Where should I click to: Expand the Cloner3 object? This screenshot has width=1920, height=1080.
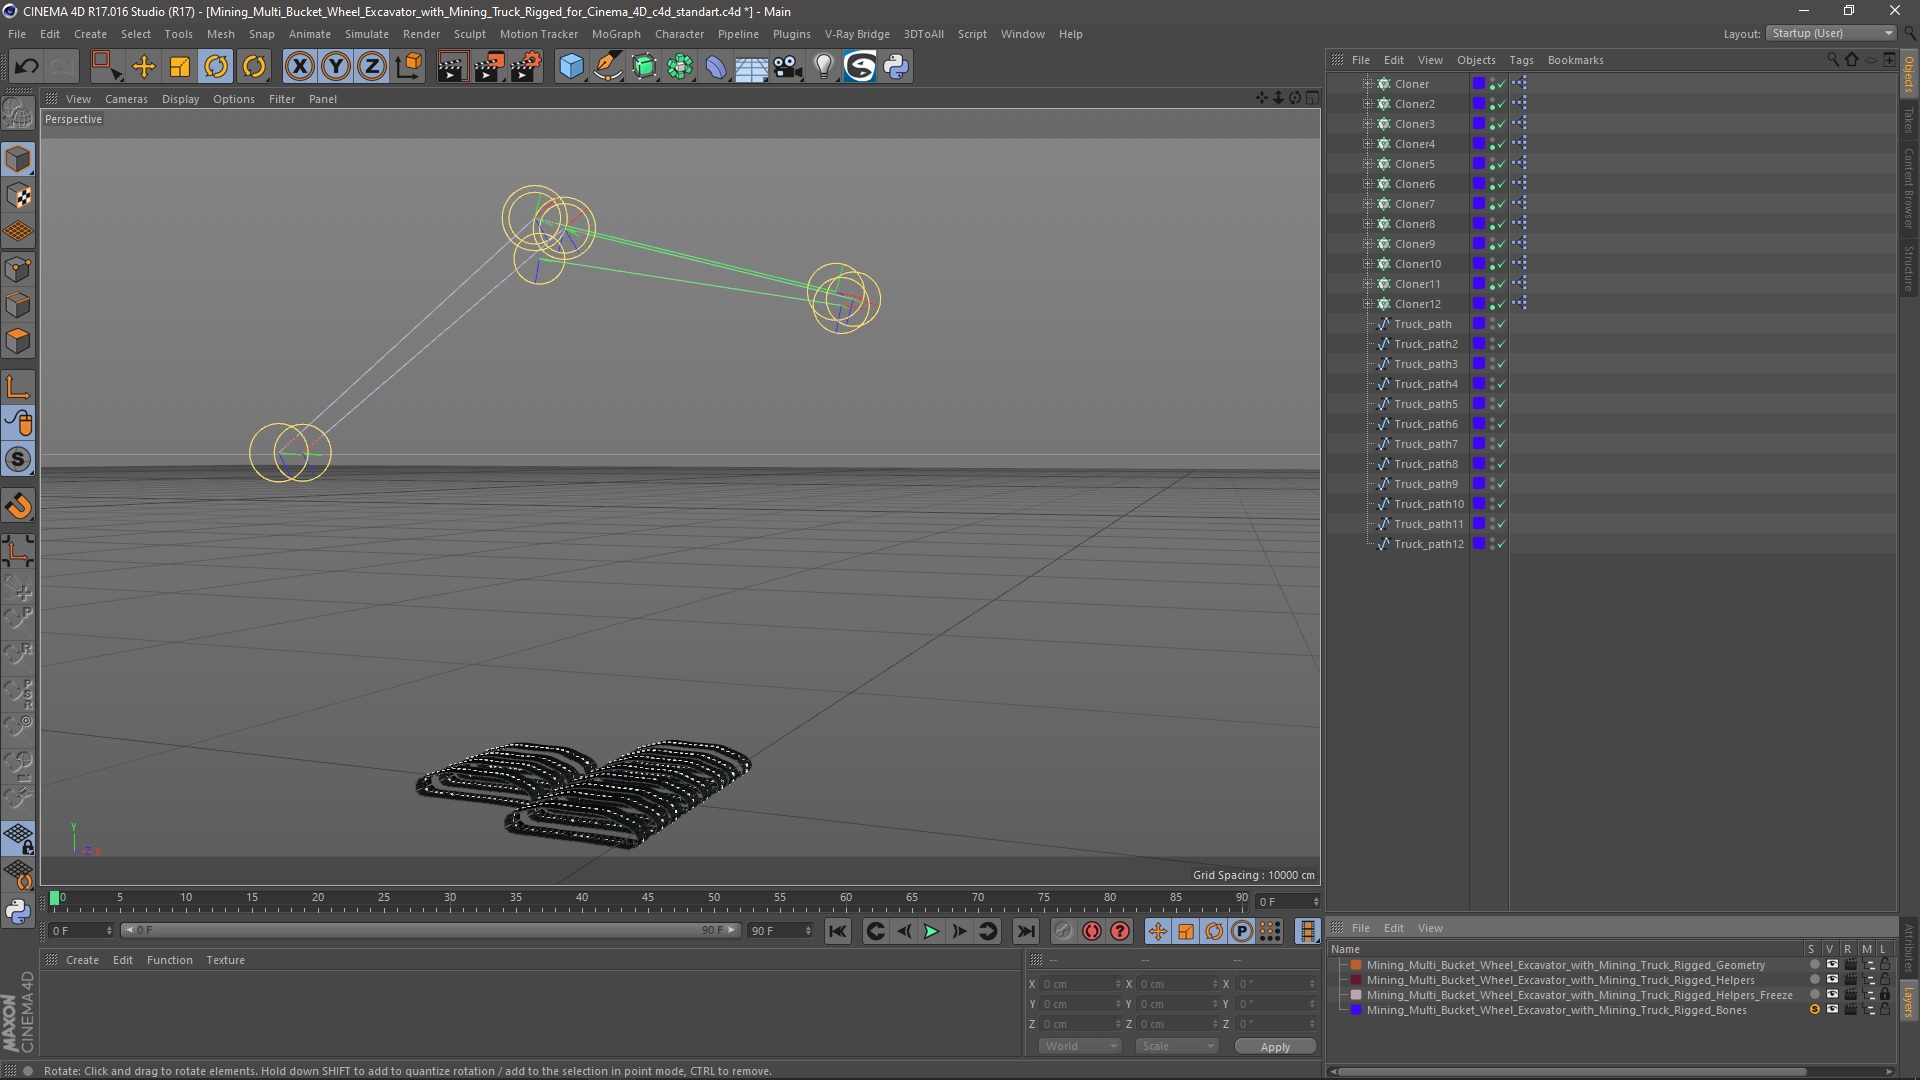[1367, 124]
